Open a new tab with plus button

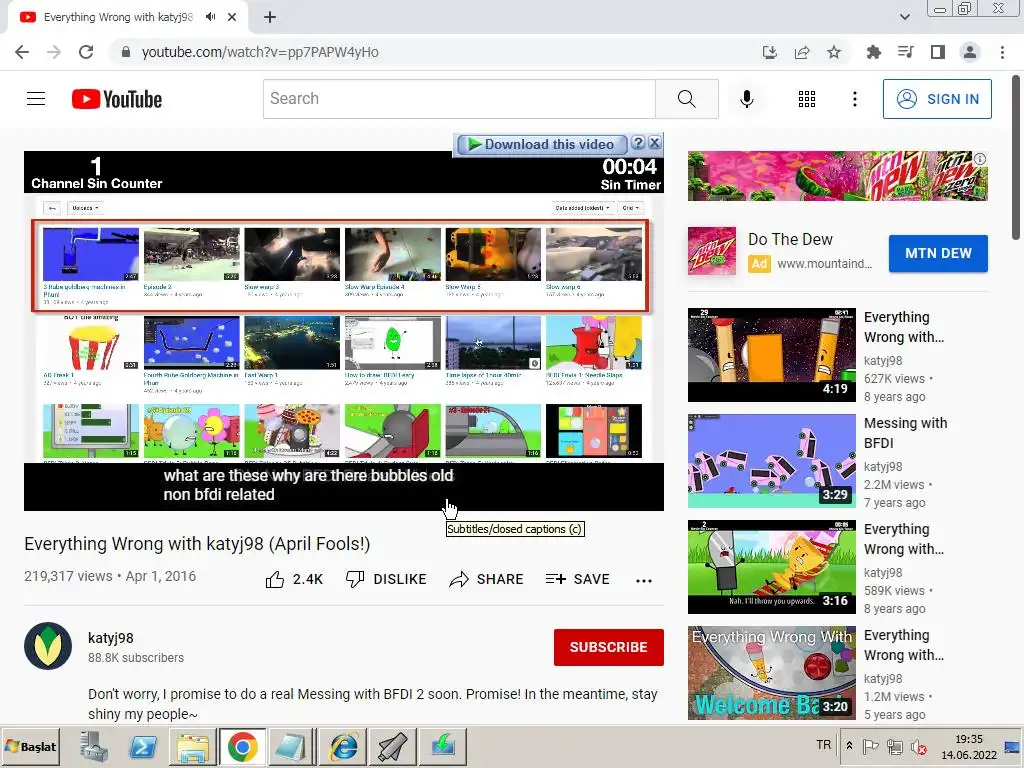pyautogui.click(x=270, y=17)
